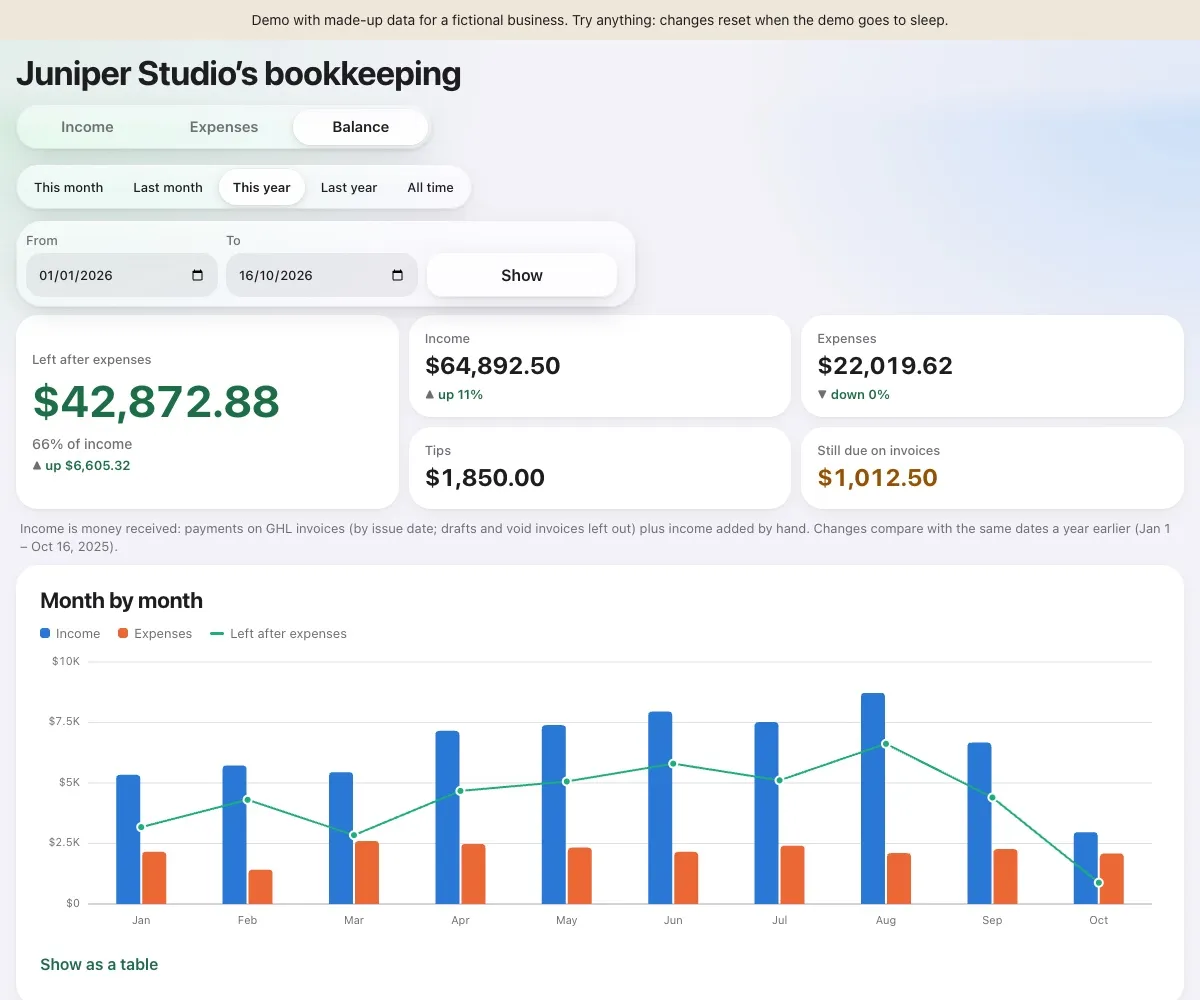Screen dimensions: 1200x1000
Task: Open the To date calendar picker icon
Action: [397, 276]
